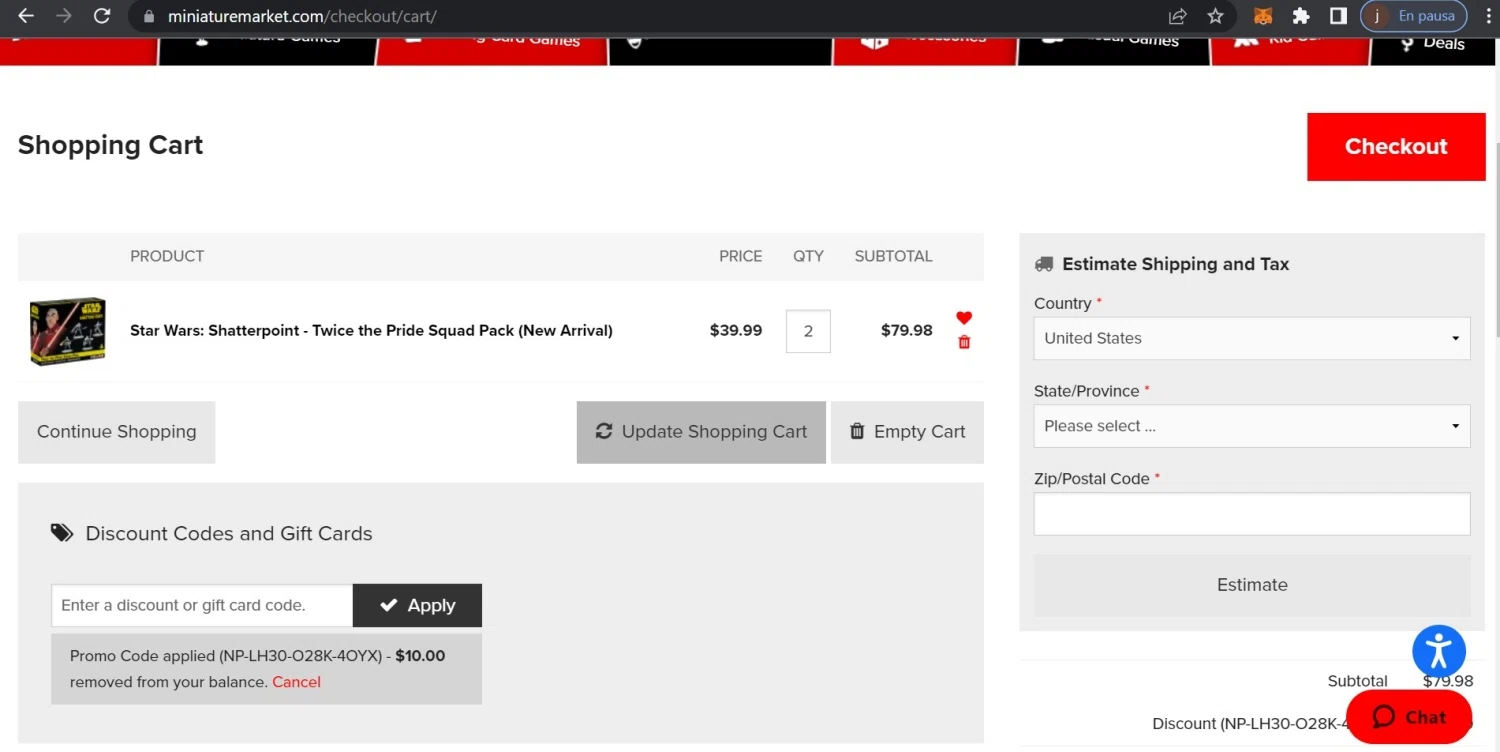Click the Estimate shipping button
1500x752 pixels.
point(1252,585)
